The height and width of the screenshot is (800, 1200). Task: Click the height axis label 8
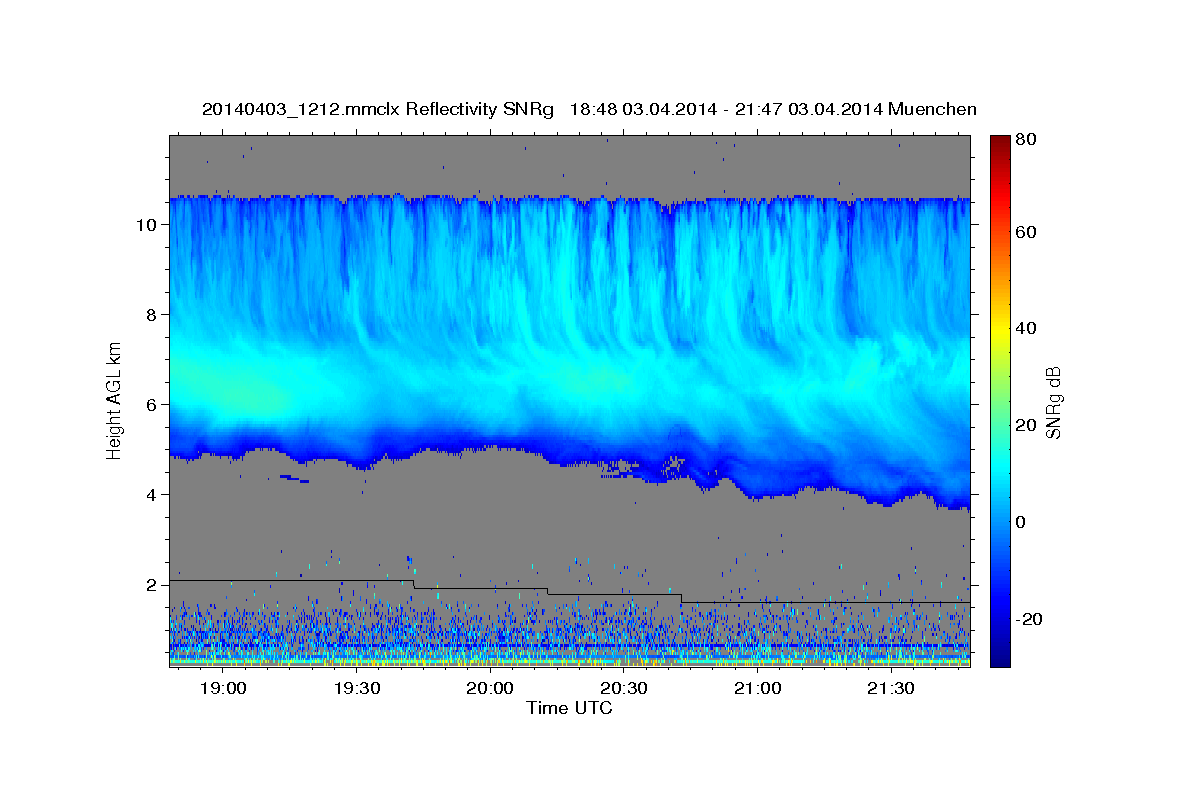tap(151, 315)
